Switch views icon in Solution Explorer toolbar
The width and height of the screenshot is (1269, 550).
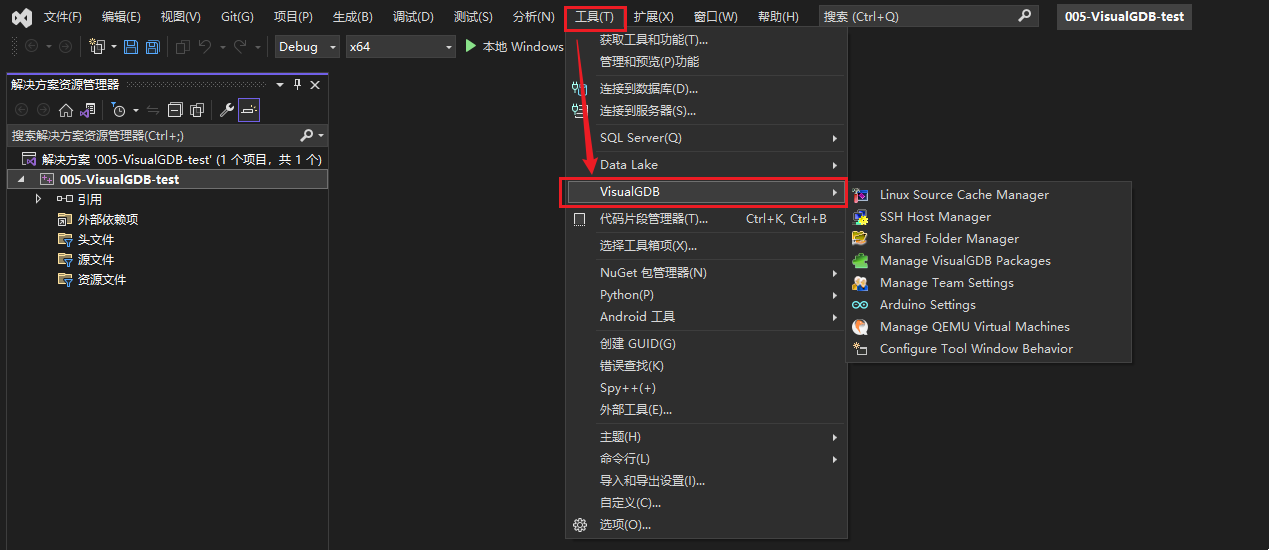coord(88,110)
